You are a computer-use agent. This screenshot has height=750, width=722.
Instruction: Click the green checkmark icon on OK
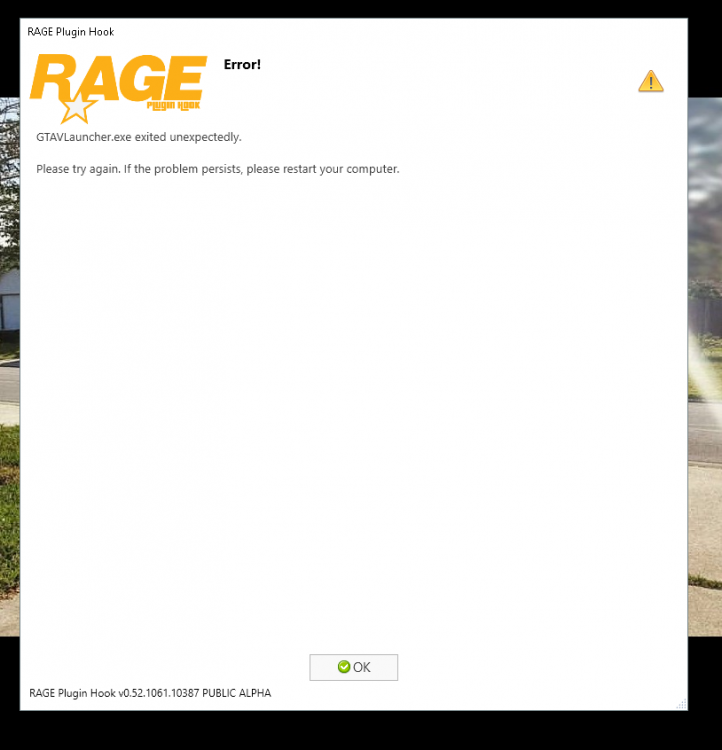pyautogui.click(x=344, y=667)
